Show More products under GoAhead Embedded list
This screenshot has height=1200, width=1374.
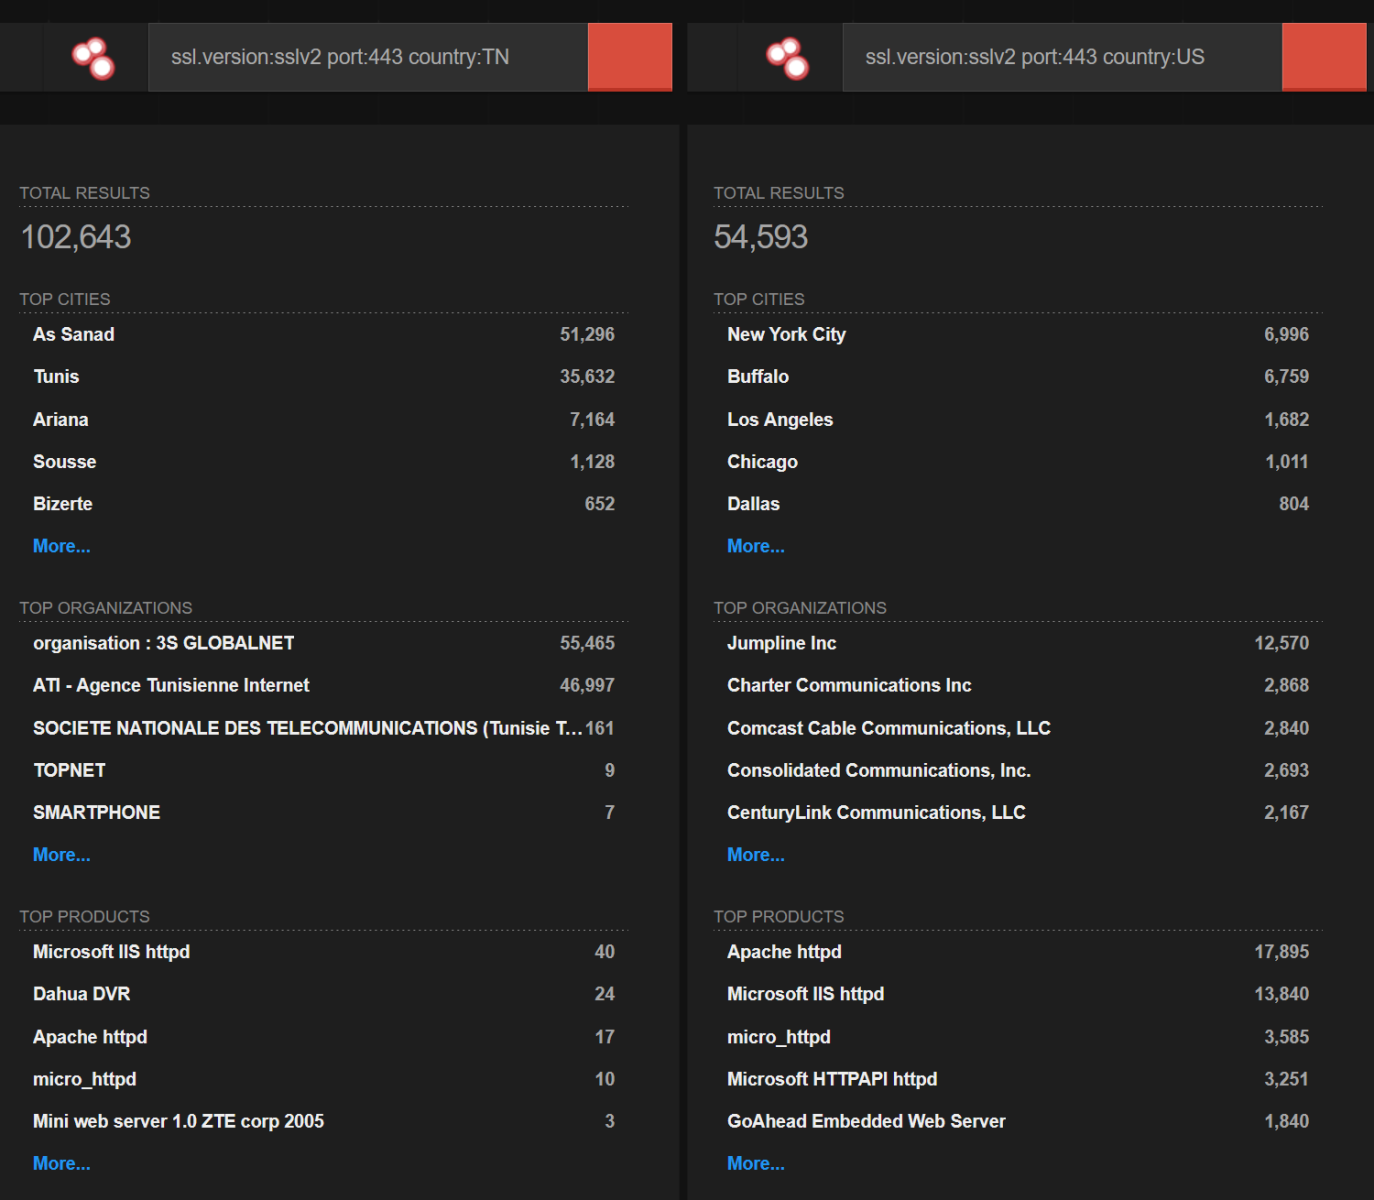(756, 1163)
